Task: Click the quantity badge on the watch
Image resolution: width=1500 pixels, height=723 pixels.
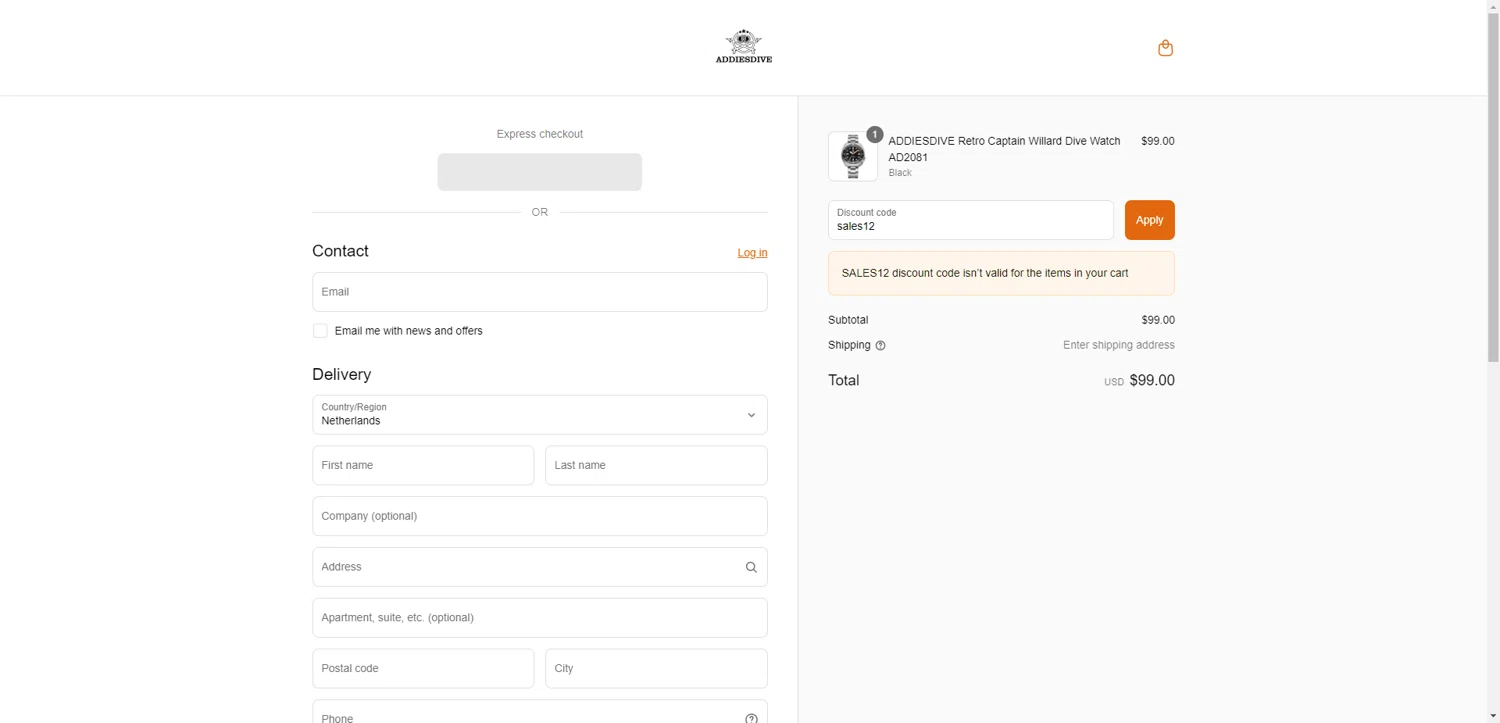Action: click(x=874, y=134)
